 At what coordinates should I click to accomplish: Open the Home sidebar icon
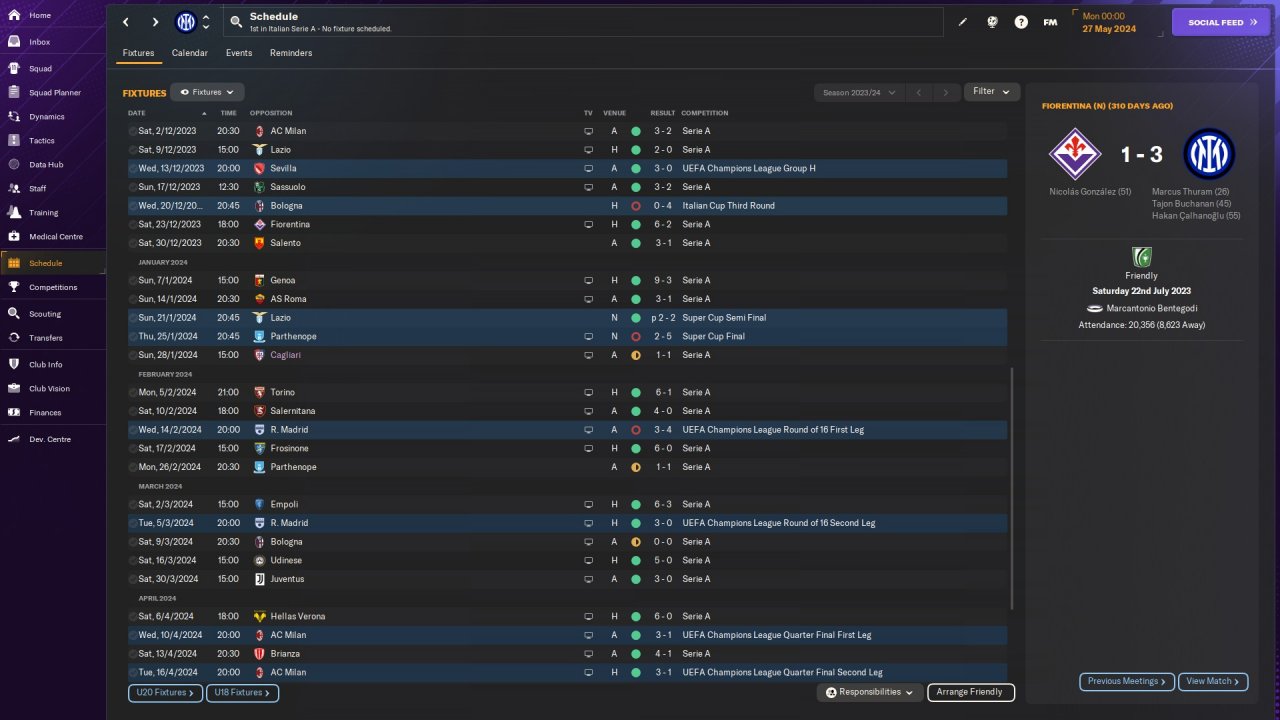[x=14, y=15]
